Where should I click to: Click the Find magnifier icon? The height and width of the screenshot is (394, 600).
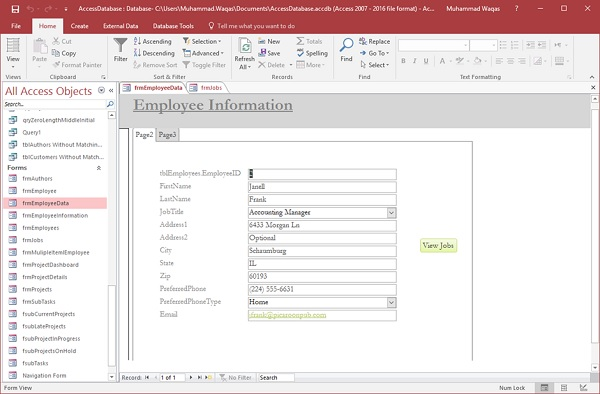[x=346, y=45]
